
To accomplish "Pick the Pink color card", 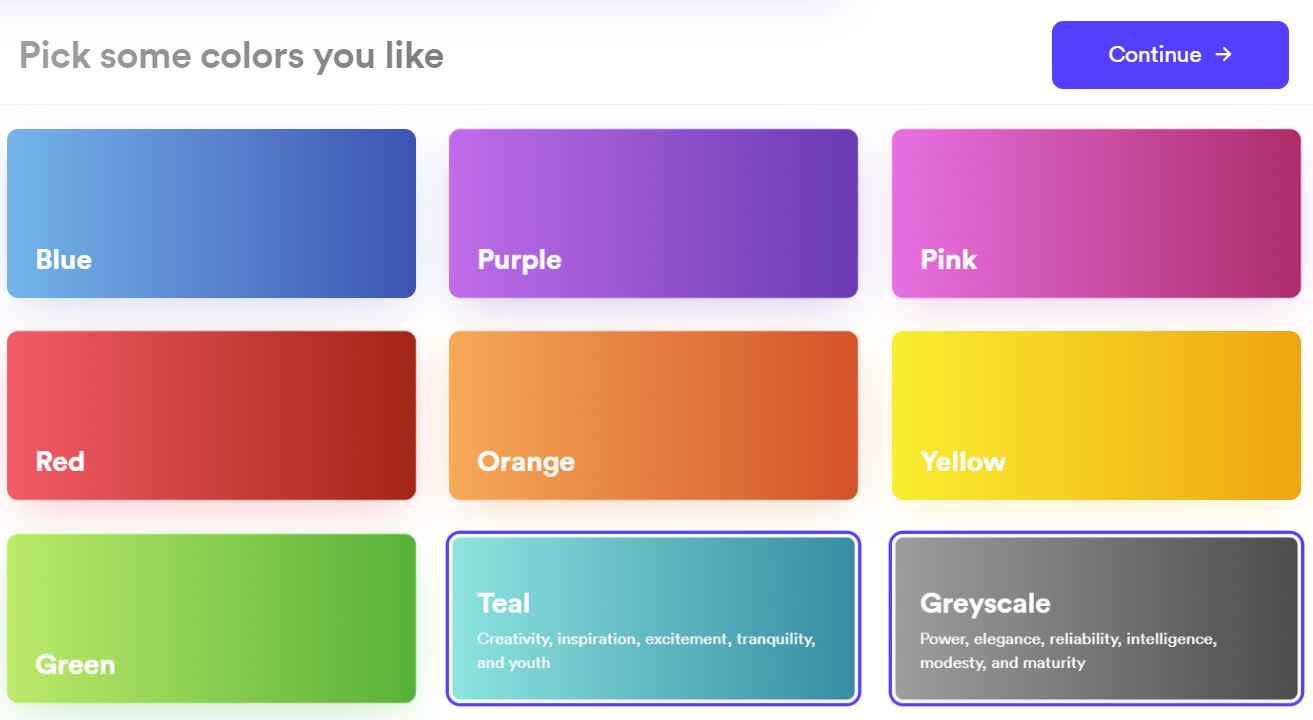I will [1096, 213].
